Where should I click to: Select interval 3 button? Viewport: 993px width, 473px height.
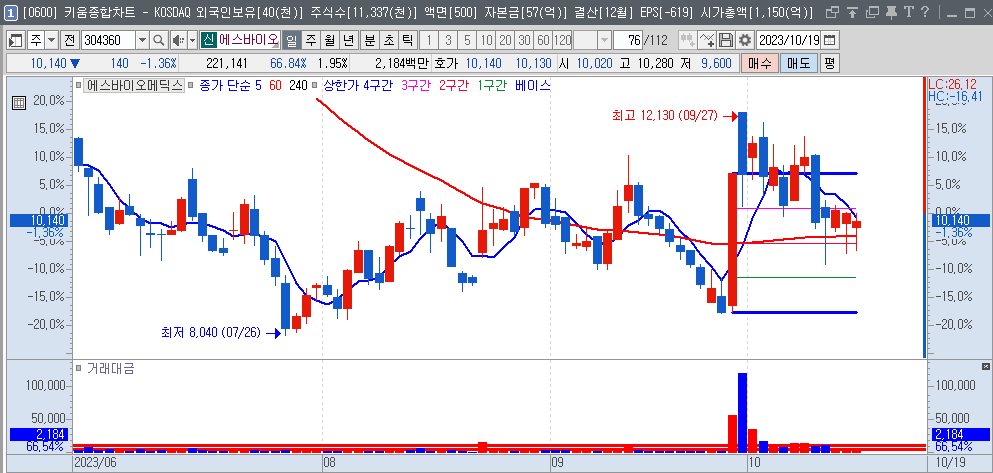448,41
